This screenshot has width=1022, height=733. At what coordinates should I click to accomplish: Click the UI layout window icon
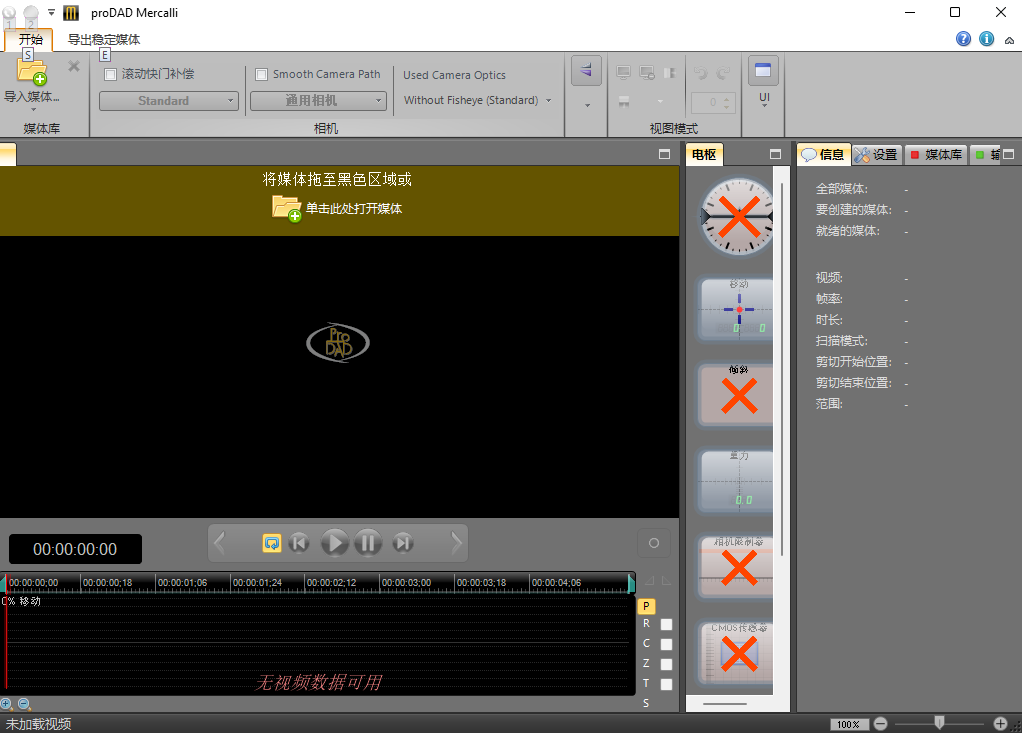763,70
